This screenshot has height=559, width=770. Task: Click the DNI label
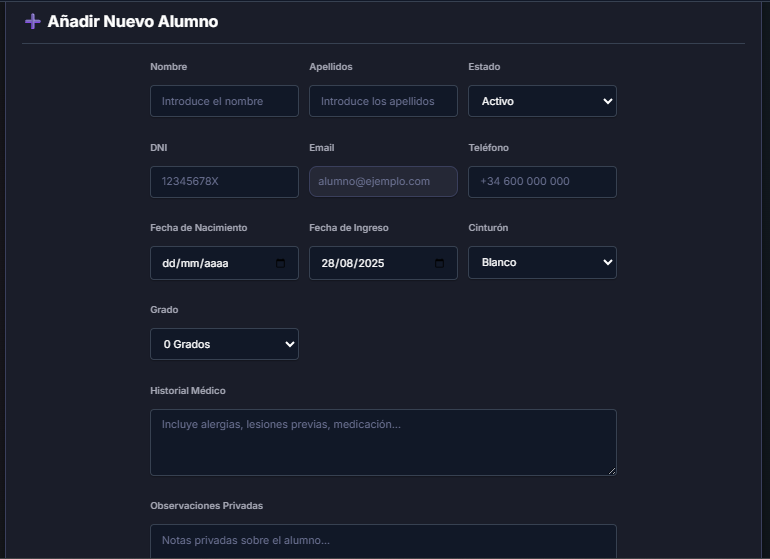[159, 147]
